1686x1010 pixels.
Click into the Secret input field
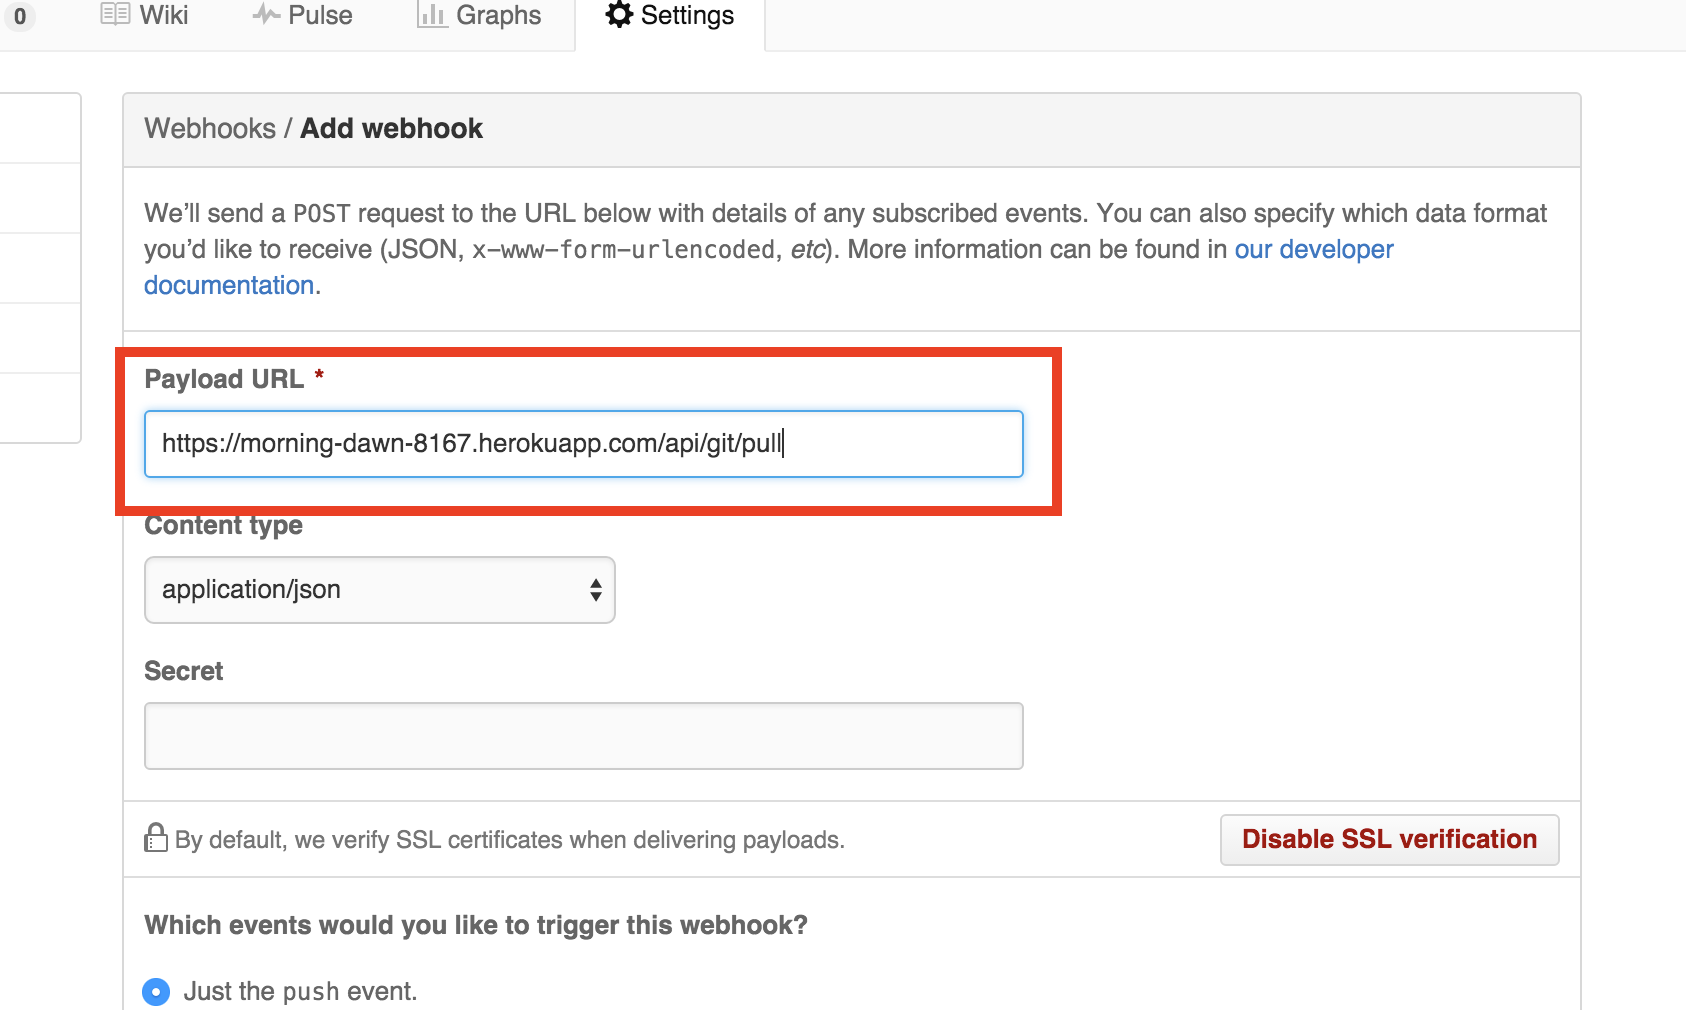583,736
